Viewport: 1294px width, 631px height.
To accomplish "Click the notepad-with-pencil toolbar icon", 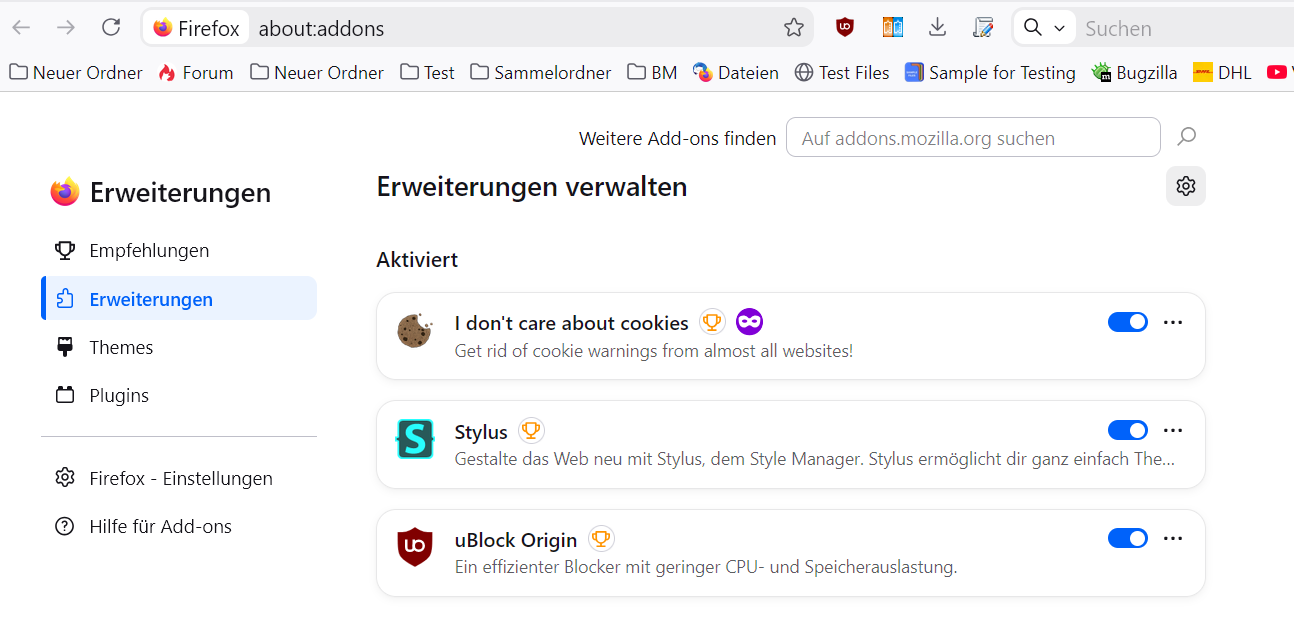I will [x=983, y=28].
